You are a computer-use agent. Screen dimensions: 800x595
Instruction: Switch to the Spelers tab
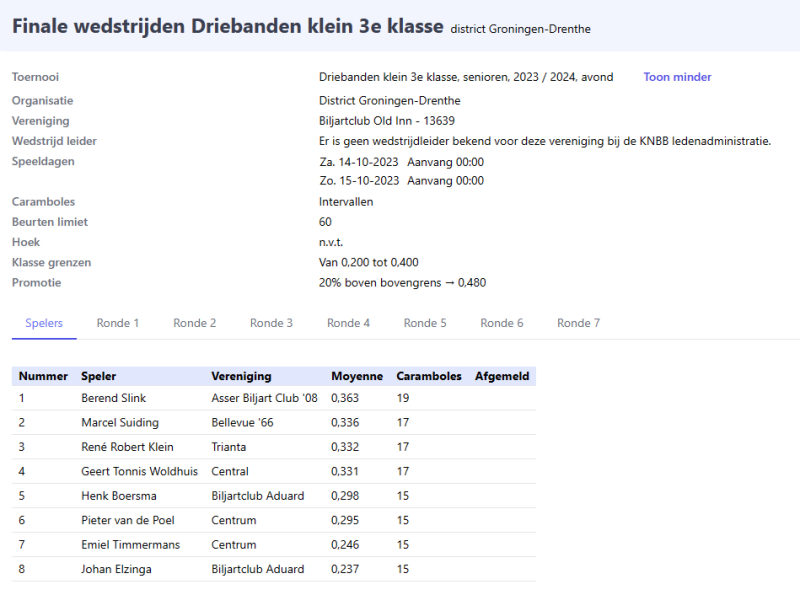(44, 323)
